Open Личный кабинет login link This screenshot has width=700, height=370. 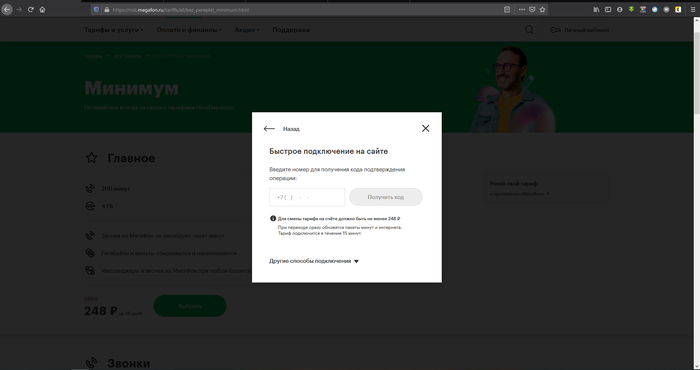click(579, 30)
